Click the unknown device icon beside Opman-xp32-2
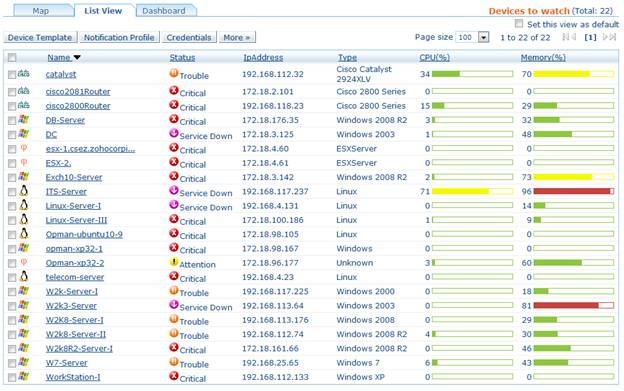The width and height of the screenshot is (624, 391). click(x=23, y=262)
